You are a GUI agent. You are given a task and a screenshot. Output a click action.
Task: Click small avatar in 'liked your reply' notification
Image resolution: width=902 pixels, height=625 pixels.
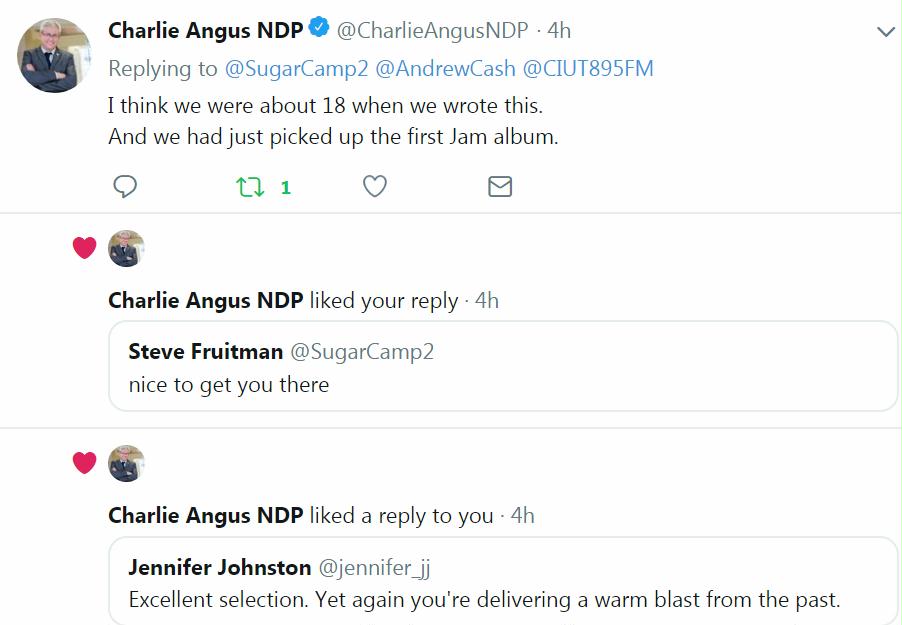tap(126, 248)
